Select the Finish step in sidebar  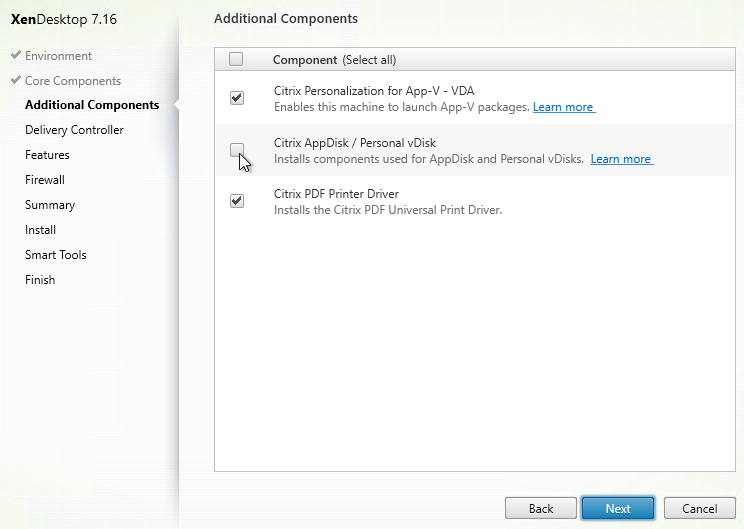(x=40, y=280)
